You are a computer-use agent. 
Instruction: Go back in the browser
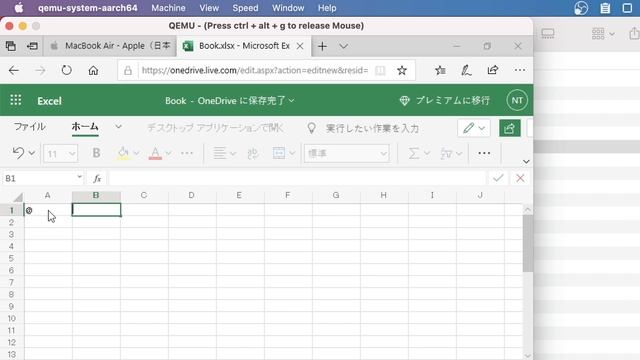(14, 70)
